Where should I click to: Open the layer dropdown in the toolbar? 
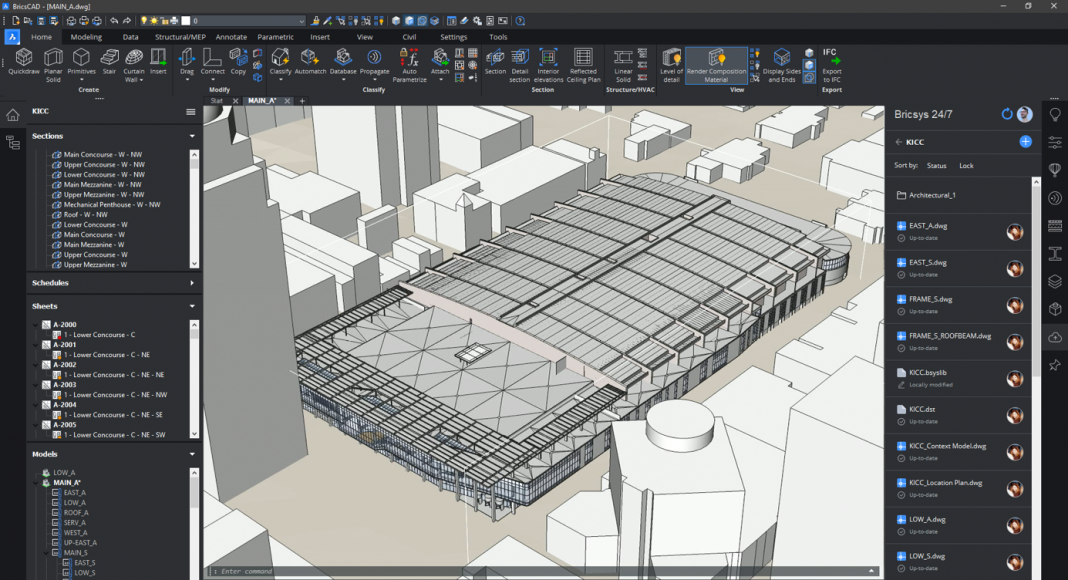(x=301, y=20)
